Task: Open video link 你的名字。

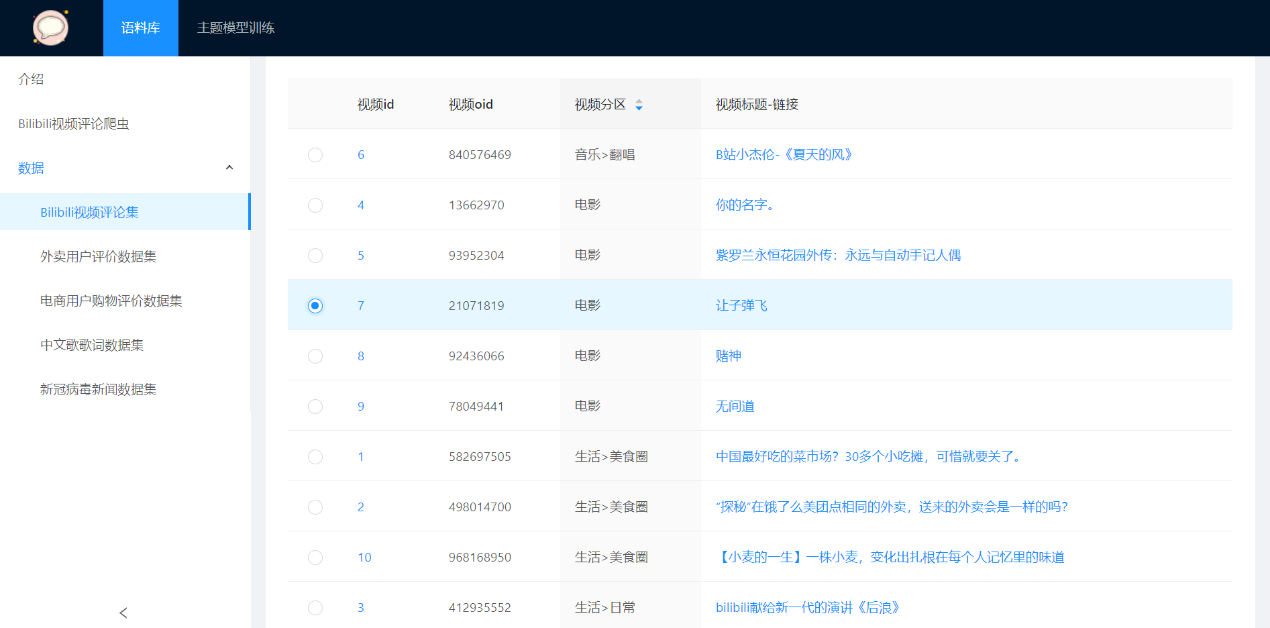Action: tap(745, 205)
